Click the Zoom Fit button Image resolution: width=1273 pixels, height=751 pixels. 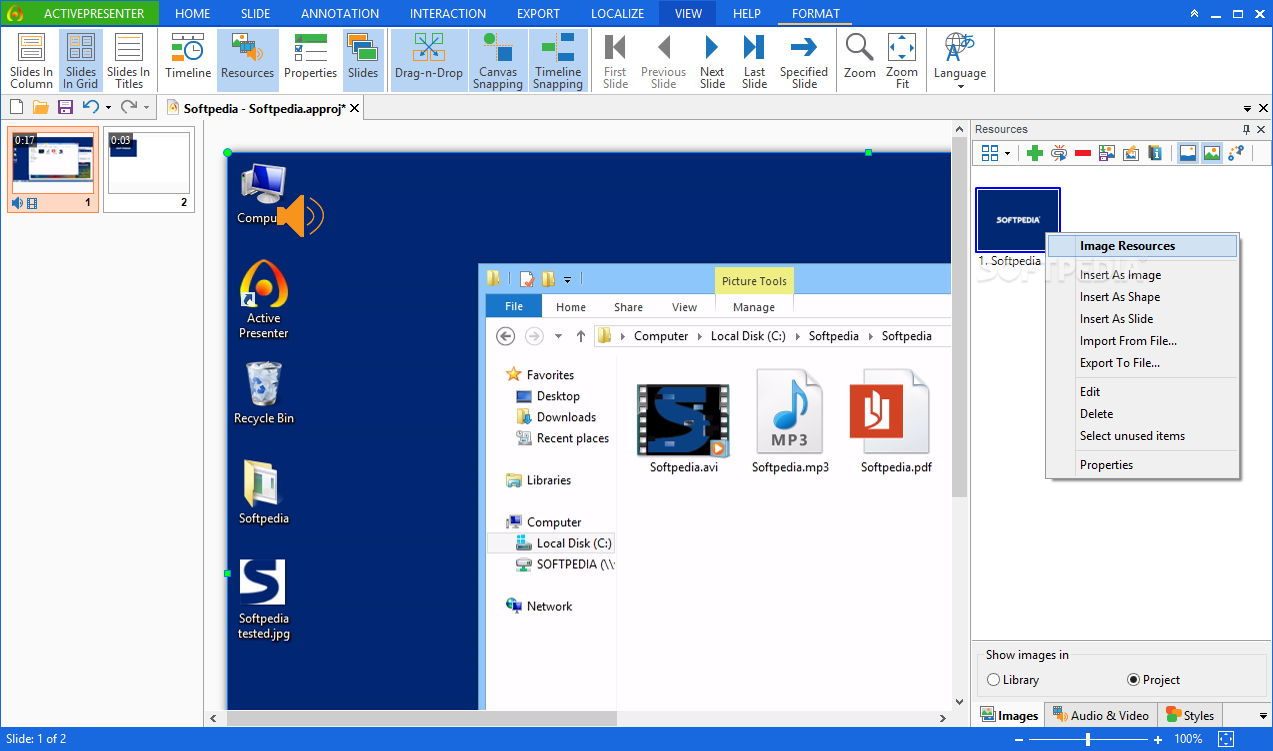(x=901, y=61)
